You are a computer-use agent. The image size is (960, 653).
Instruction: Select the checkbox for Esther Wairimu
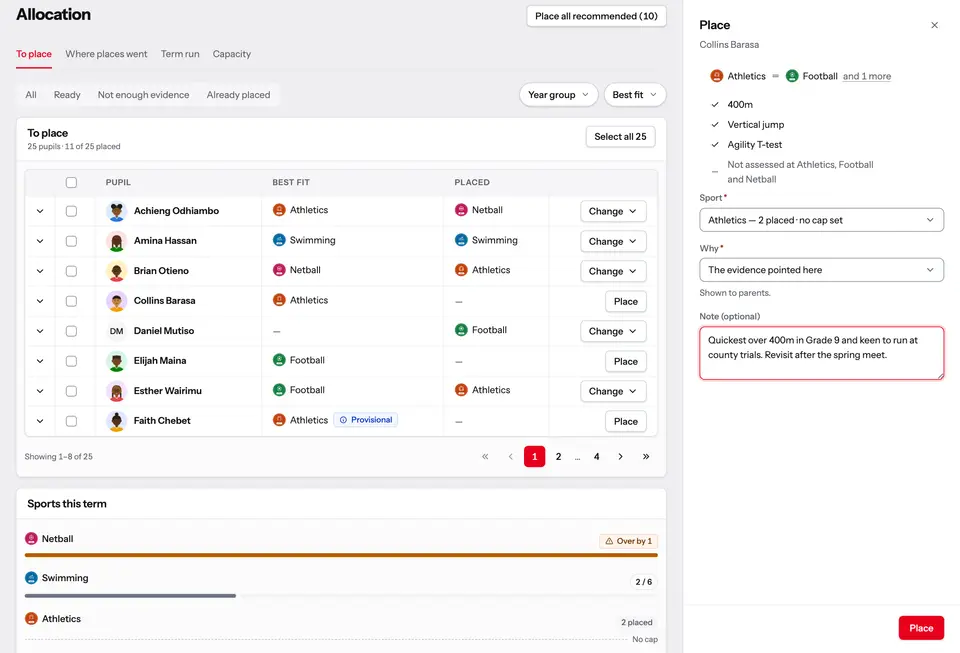[x=72, y=391]
